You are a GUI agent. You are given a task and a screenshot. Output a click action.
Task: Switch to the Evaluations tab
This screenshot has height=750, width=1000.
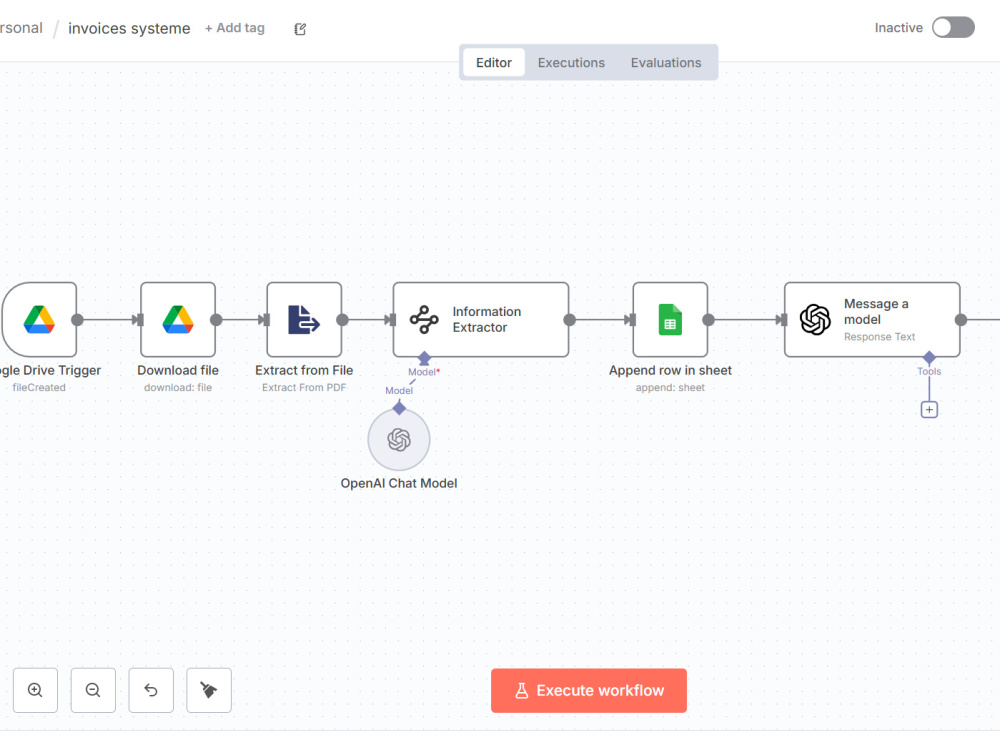click(666, 62)
